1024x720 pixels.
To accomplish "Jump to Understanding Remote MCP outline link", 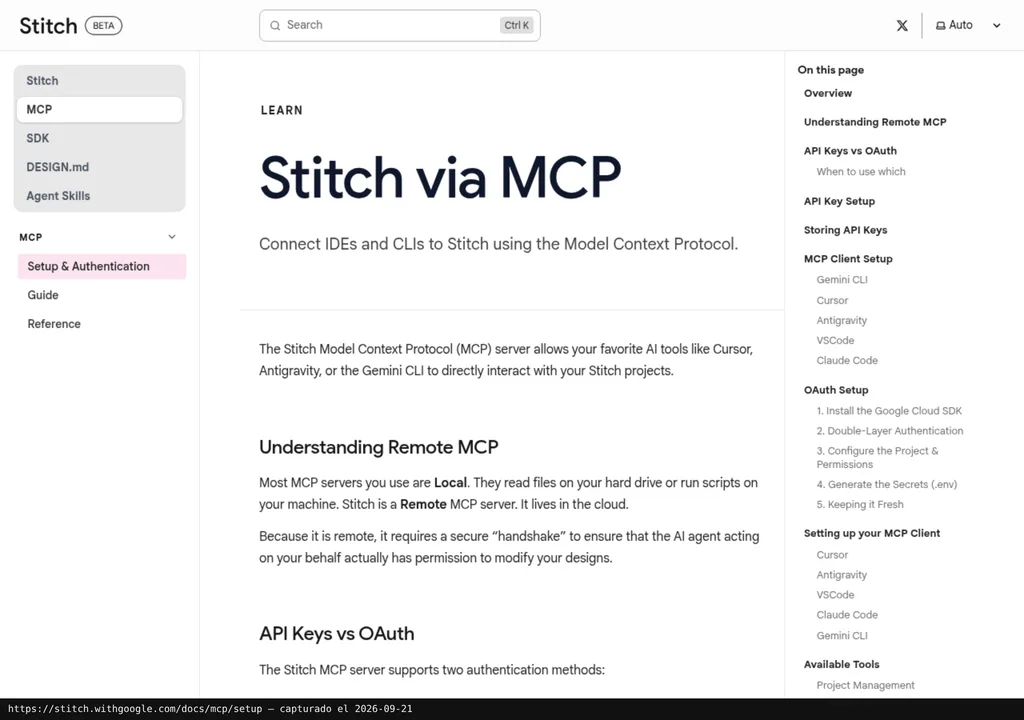I will (x=874, y=122).
